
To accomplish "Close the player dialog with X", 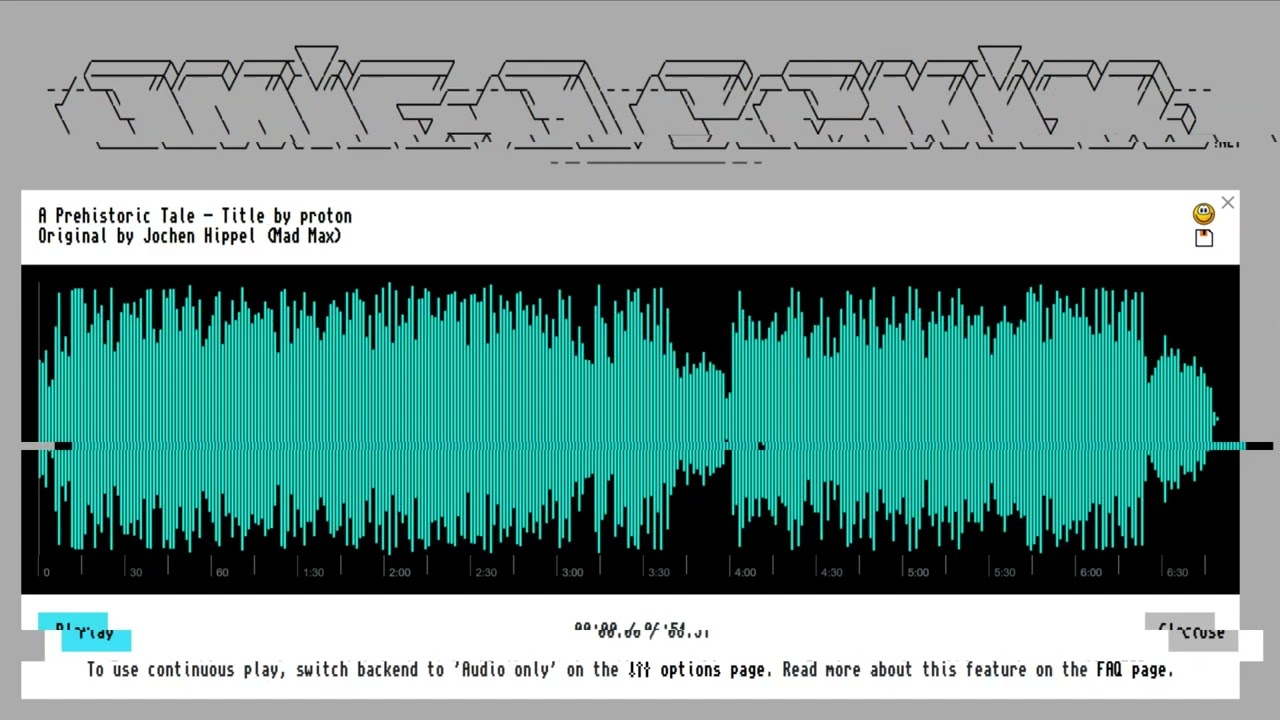I will point(1228,203).
